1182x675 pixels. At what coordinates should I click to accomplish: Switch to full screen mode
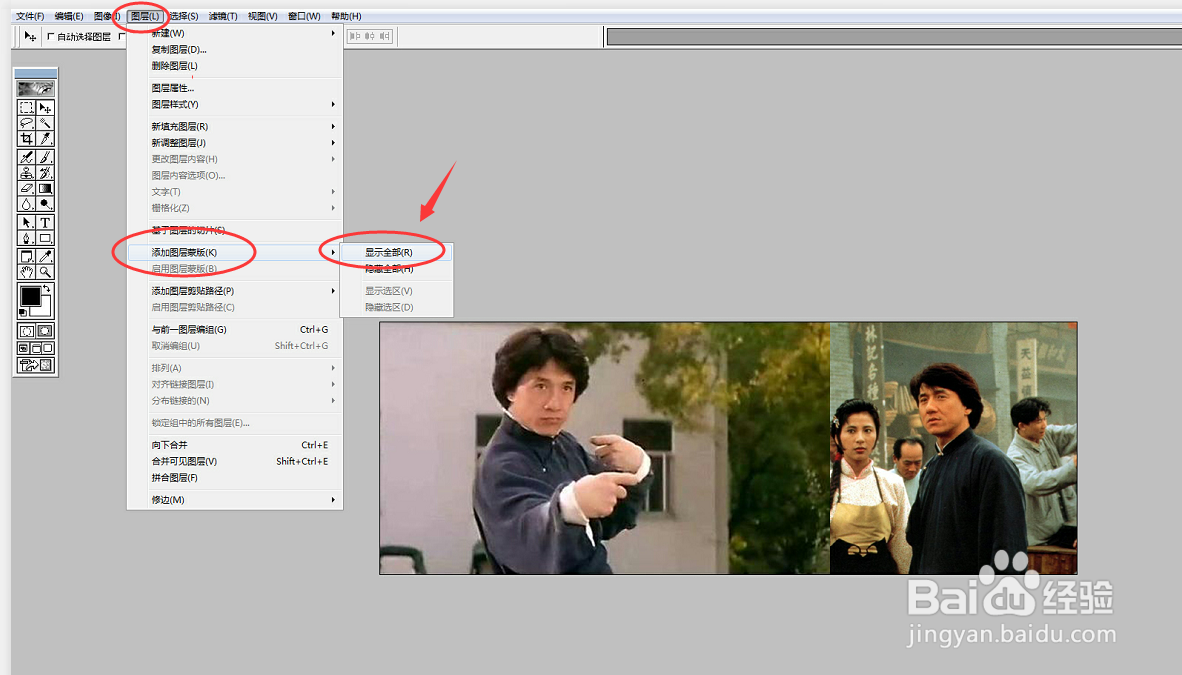(x=47, y=348)
